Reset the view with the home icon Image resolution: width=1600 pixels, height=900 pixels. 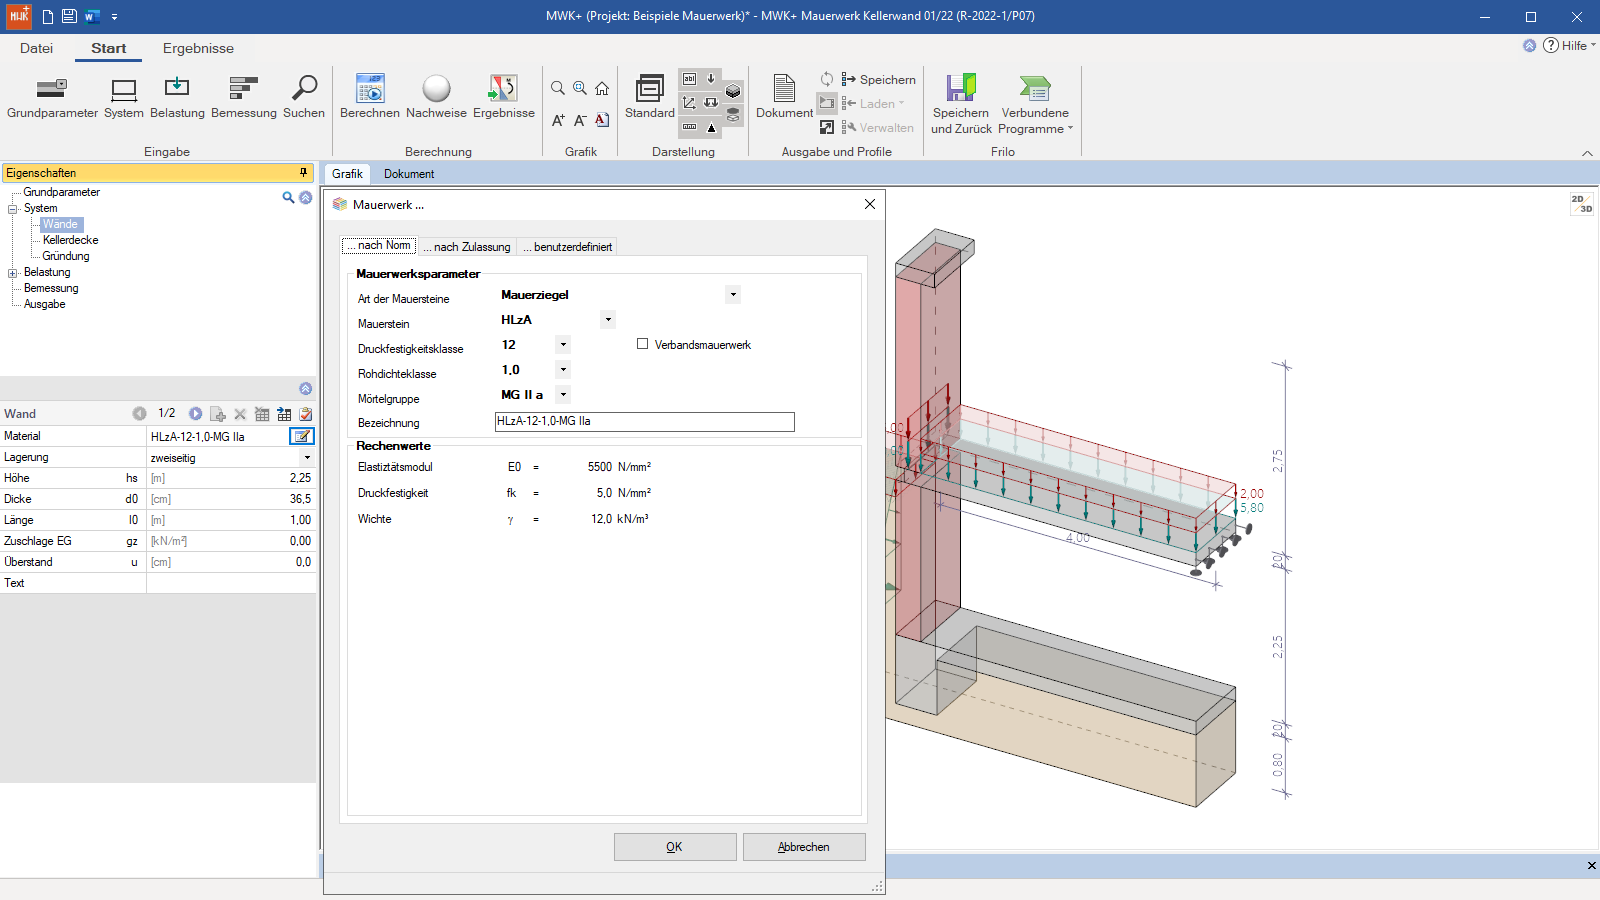(x=602, y=88)
